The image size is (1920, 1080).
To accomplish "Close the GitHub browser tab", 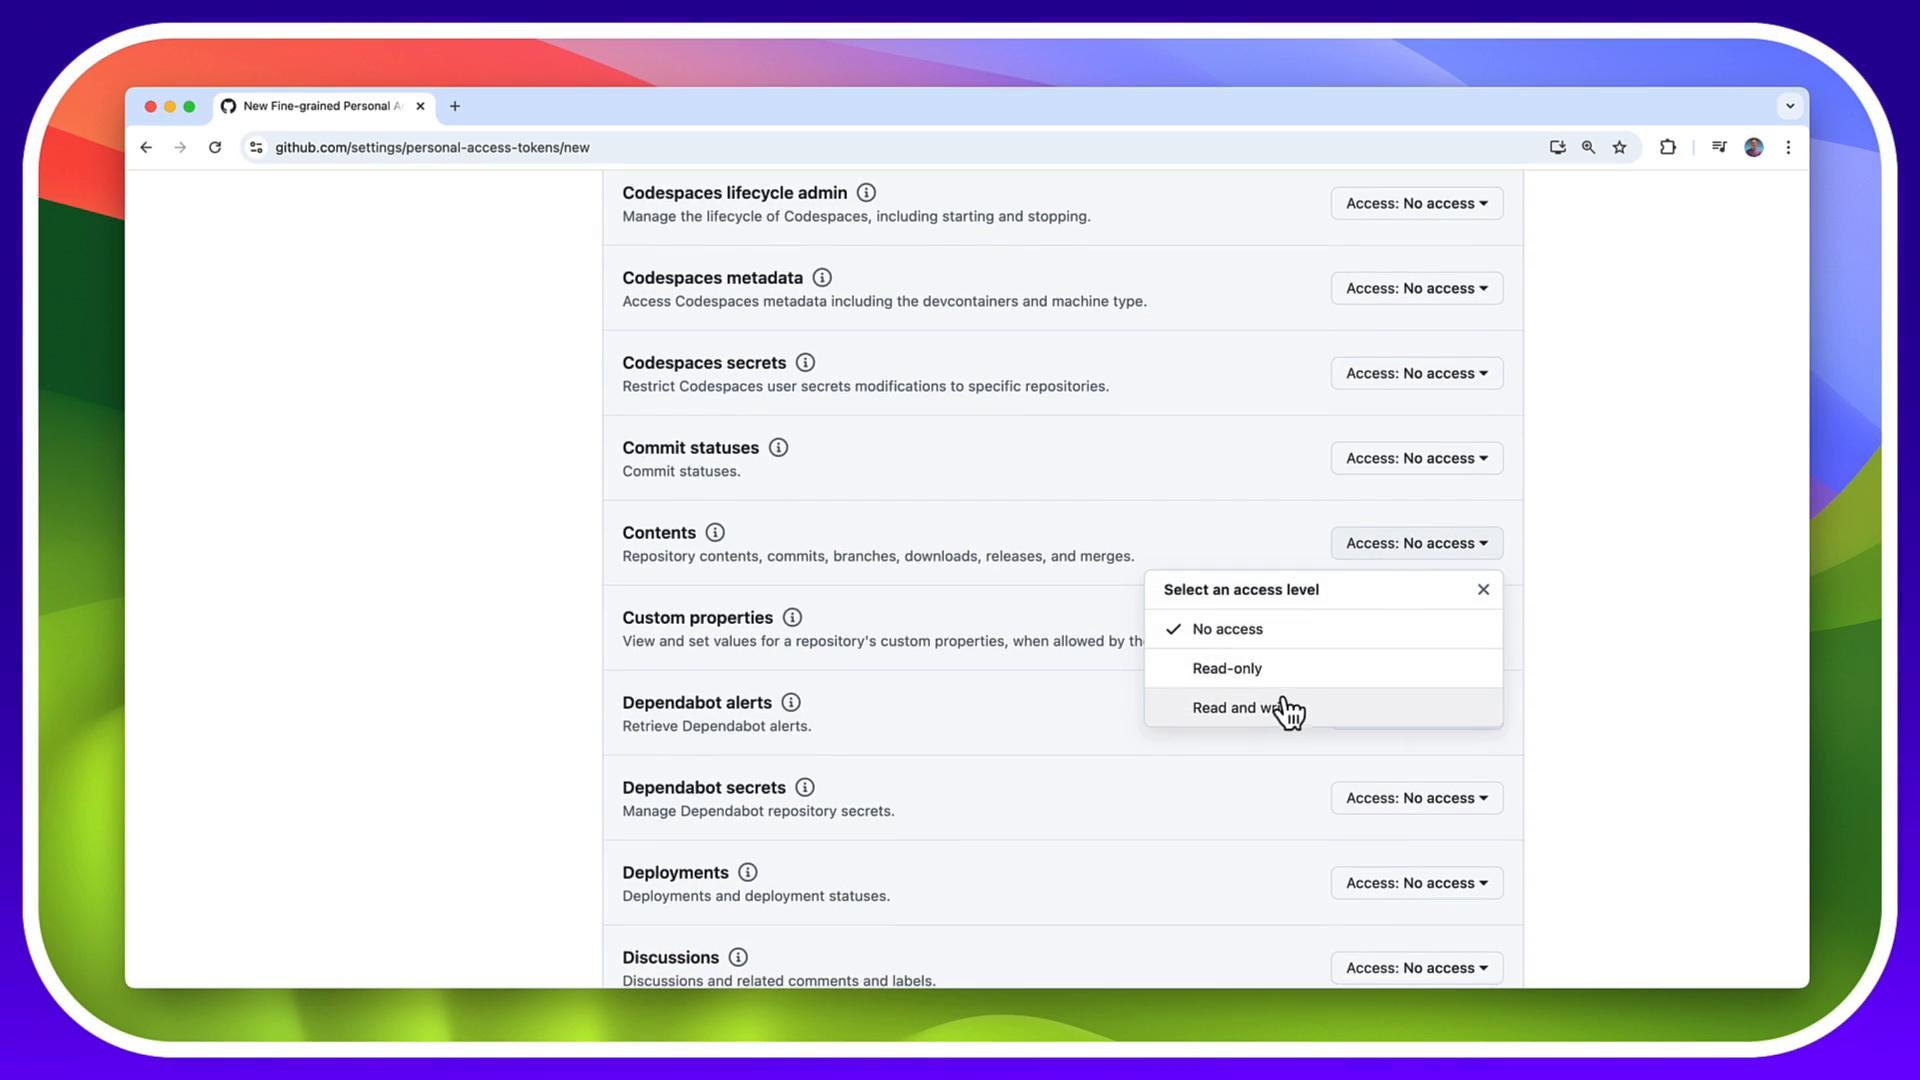I will point(420,106).
